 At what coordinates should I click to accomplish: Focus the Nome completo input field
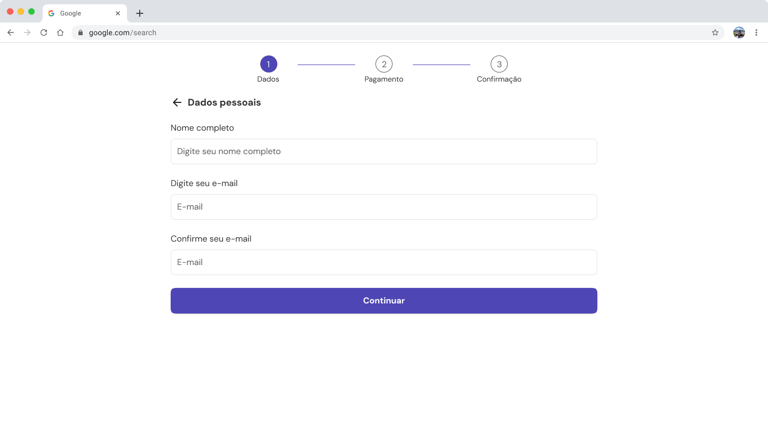(384, 152)
